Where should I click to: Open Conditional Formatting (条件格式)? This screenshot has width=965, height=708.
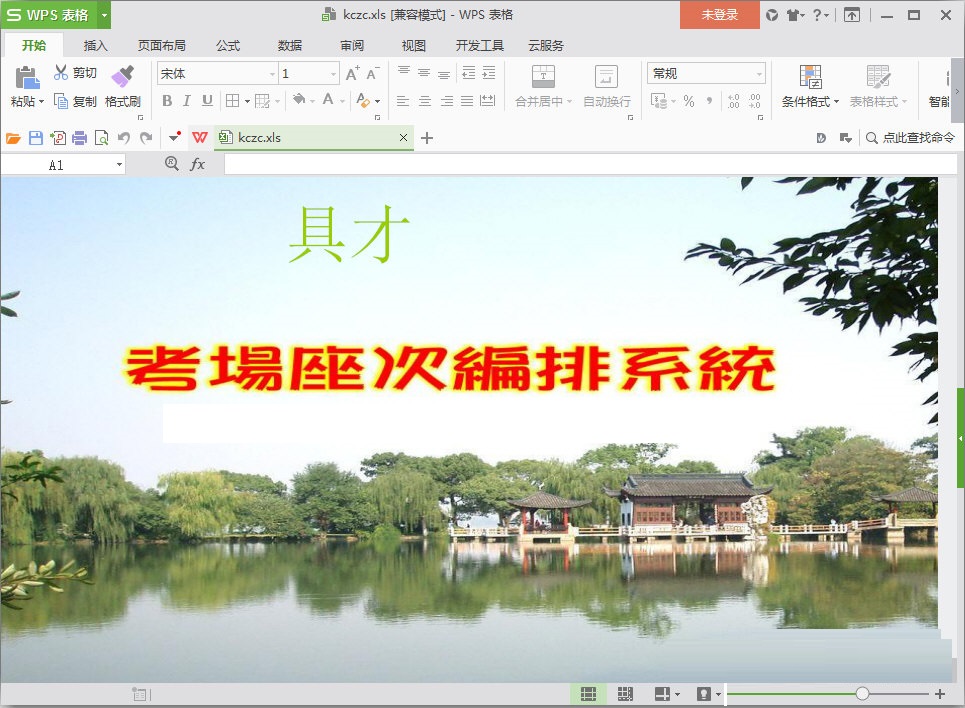810,87
